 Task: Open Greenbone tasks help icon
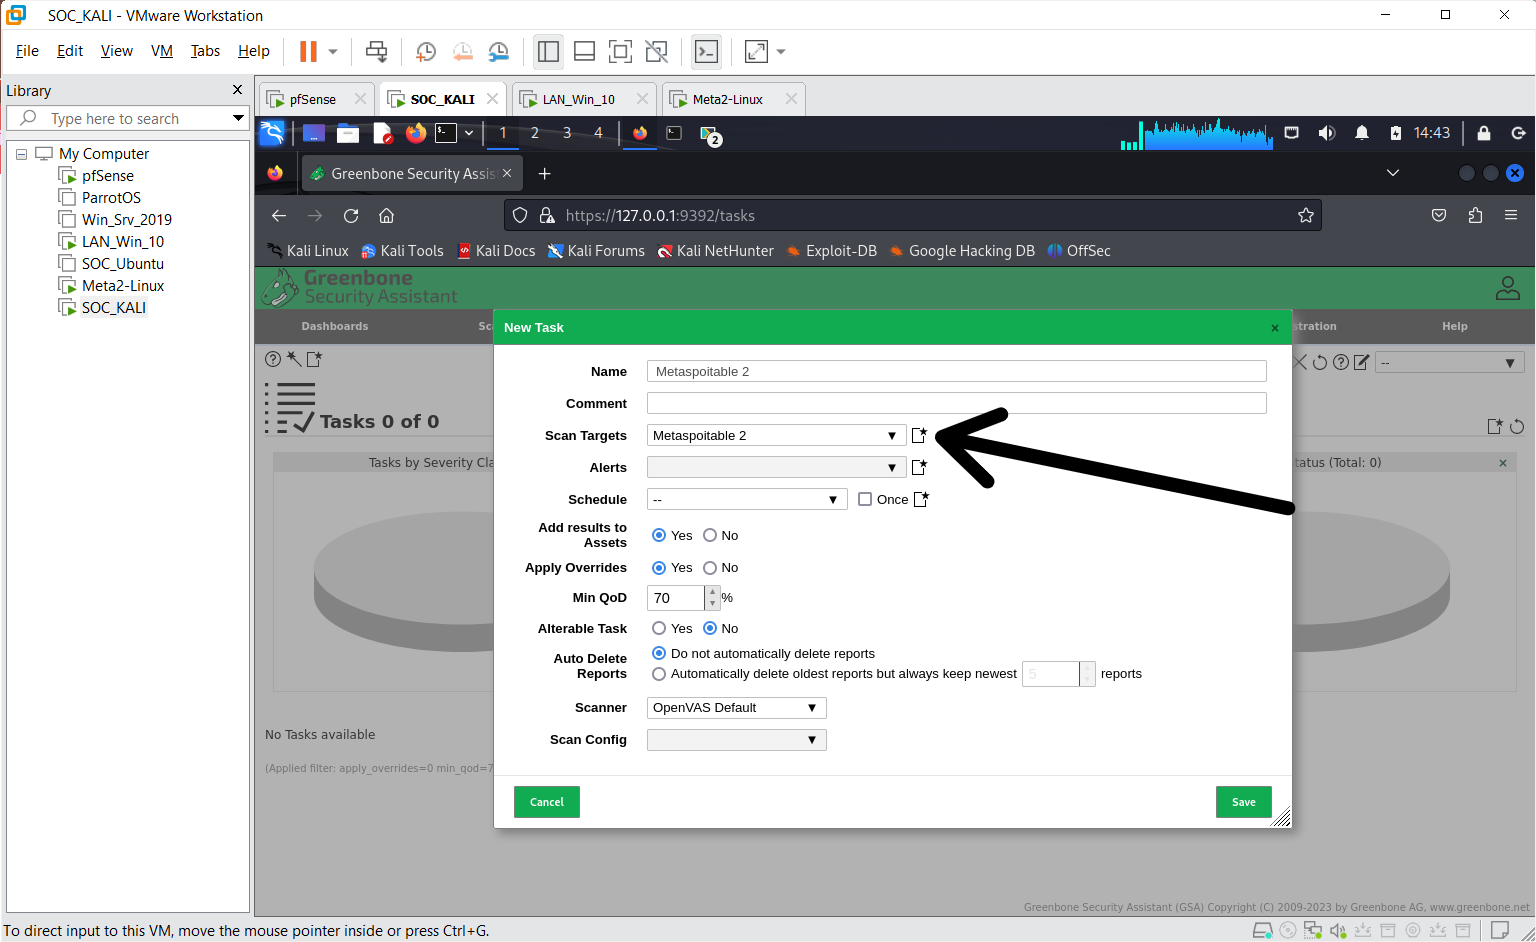coord(273,359)
